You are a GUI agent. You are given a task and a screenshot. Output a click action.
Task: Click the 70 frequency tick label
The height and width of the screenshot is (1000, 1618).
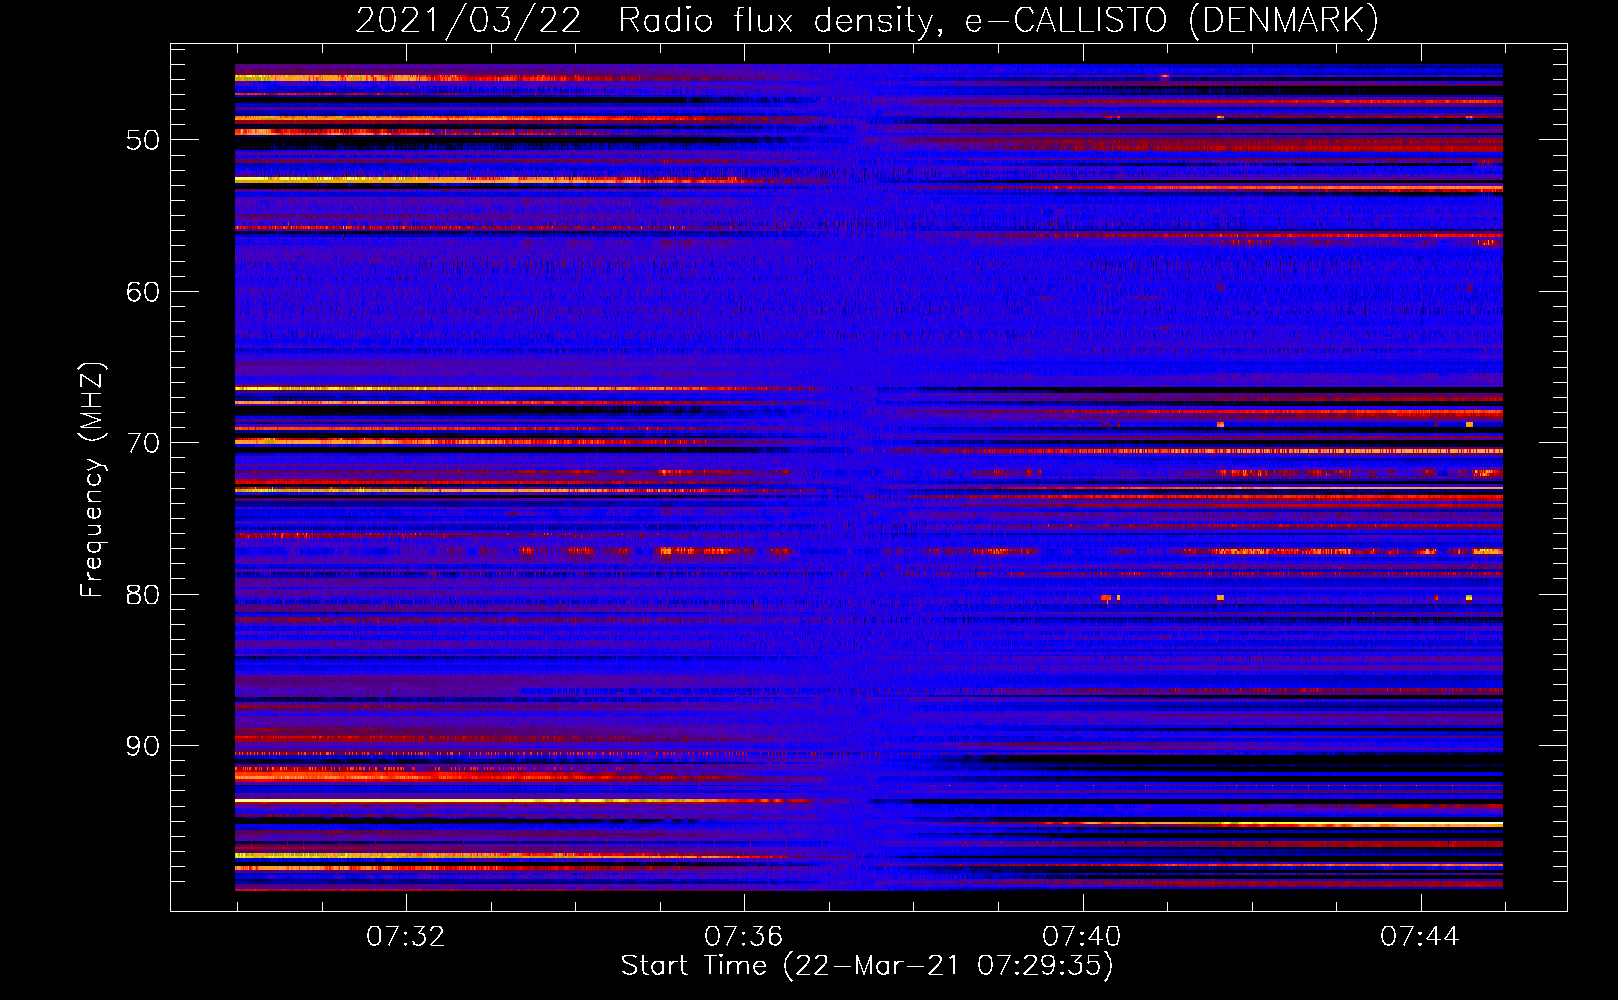(143, 443)
